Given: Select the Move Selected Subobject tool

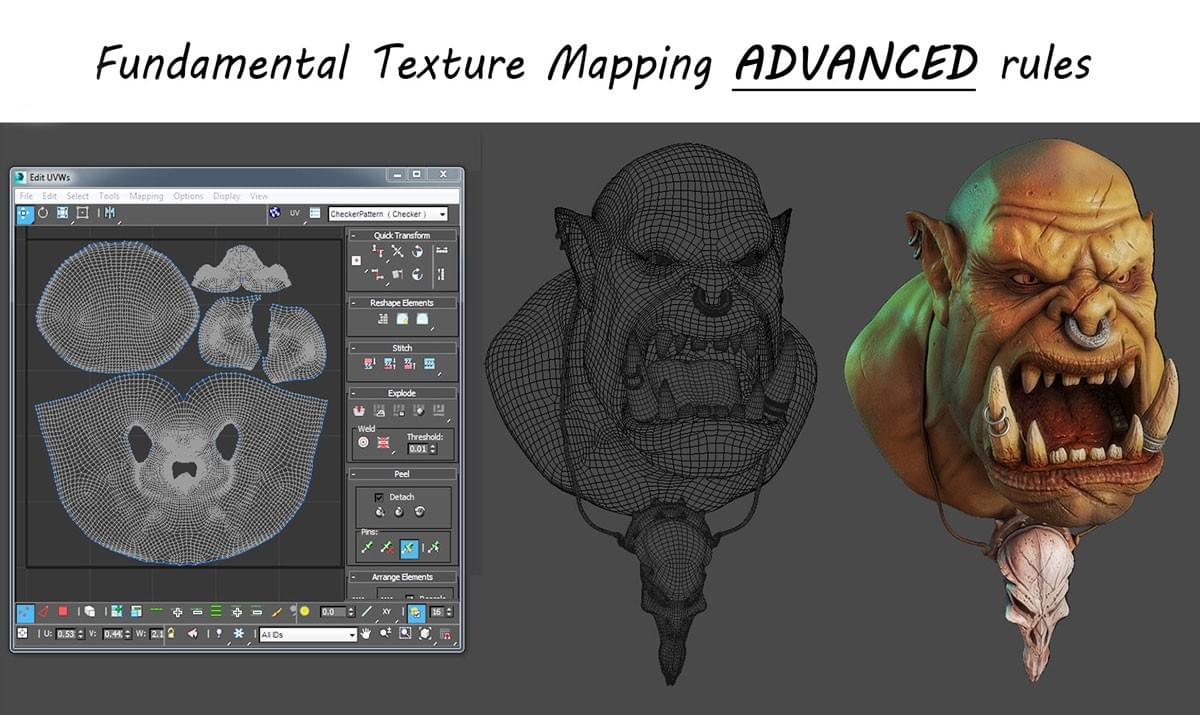Looking at the screenshot, I should [x=25, y=213].
